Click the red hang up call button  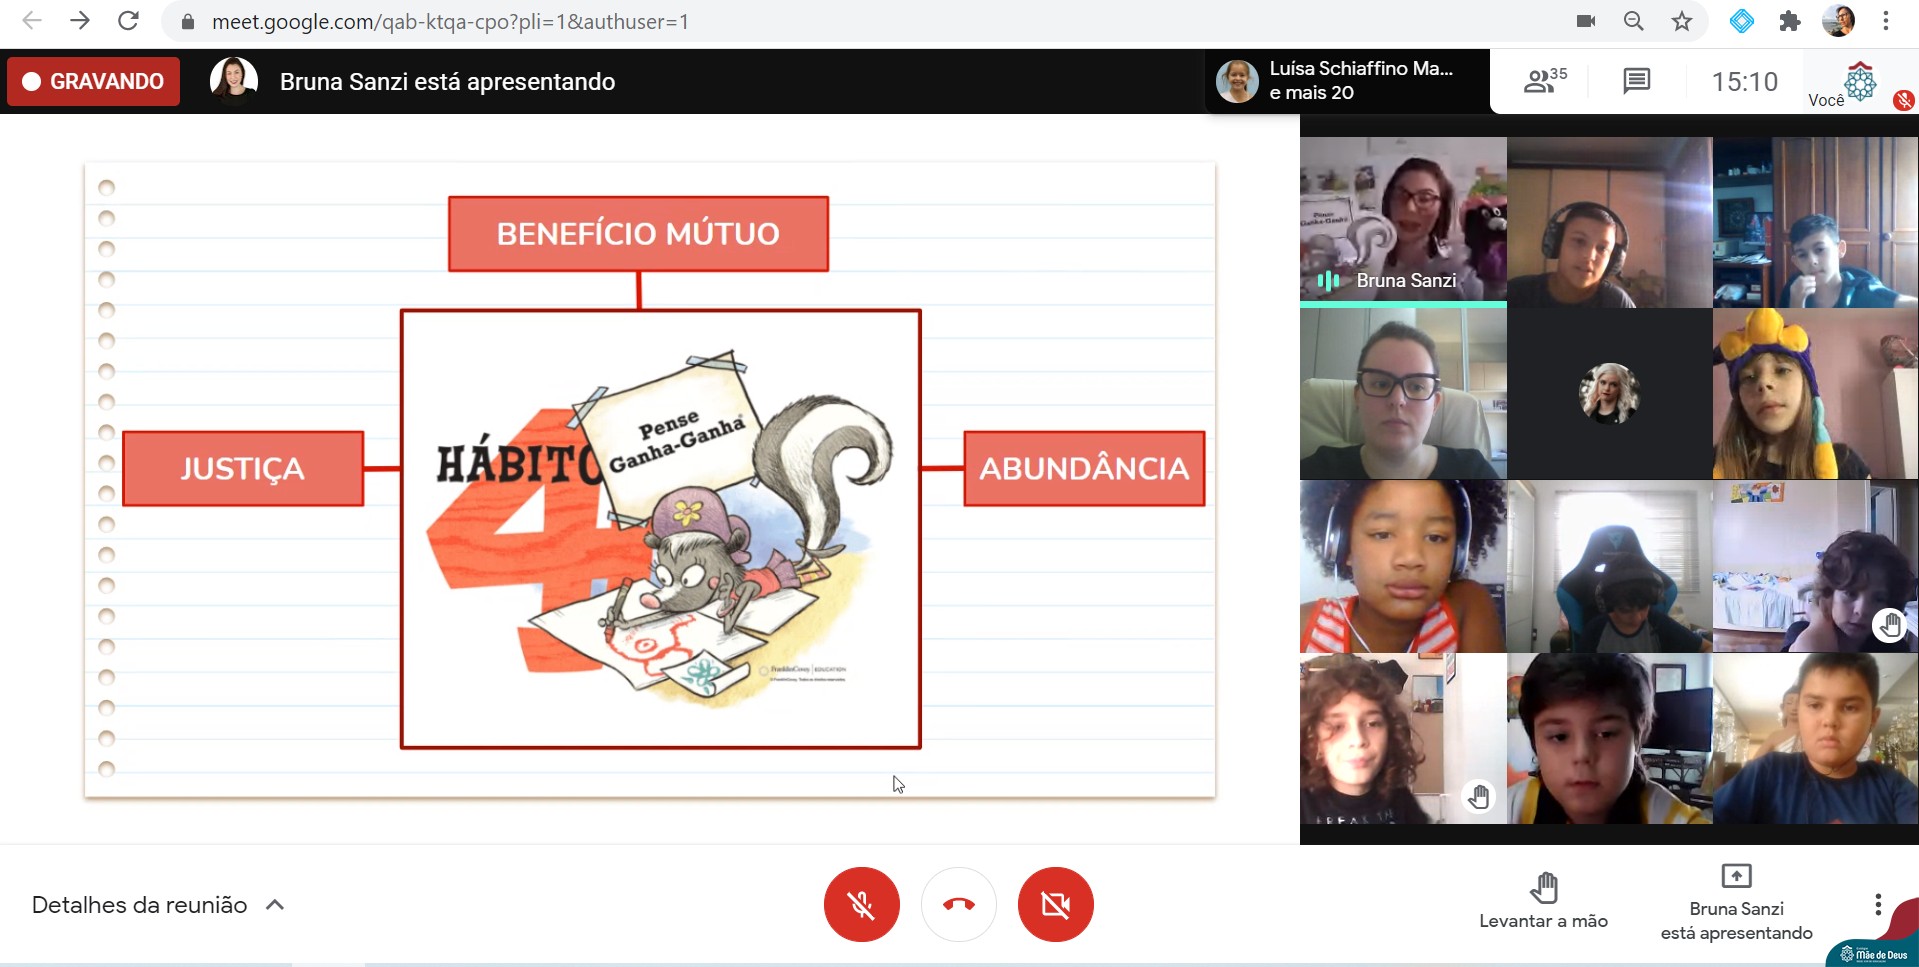(958, 905)
